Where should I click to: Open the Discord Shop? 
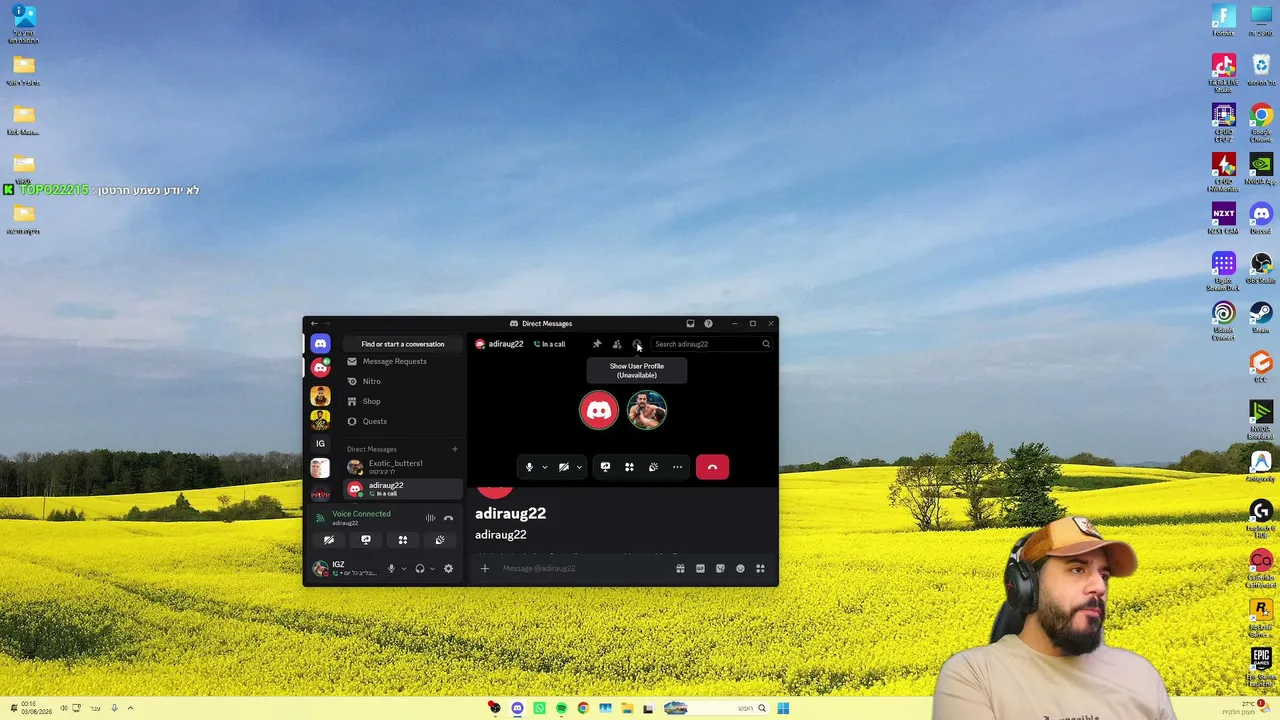(x=403, y=401)
